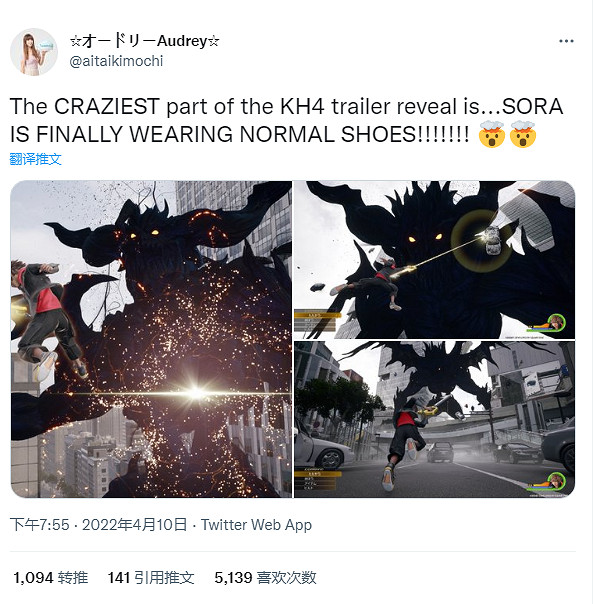View the 5,139 喜欢次数 likes list
The image size is (593, 604).
(x=265, y=578)
